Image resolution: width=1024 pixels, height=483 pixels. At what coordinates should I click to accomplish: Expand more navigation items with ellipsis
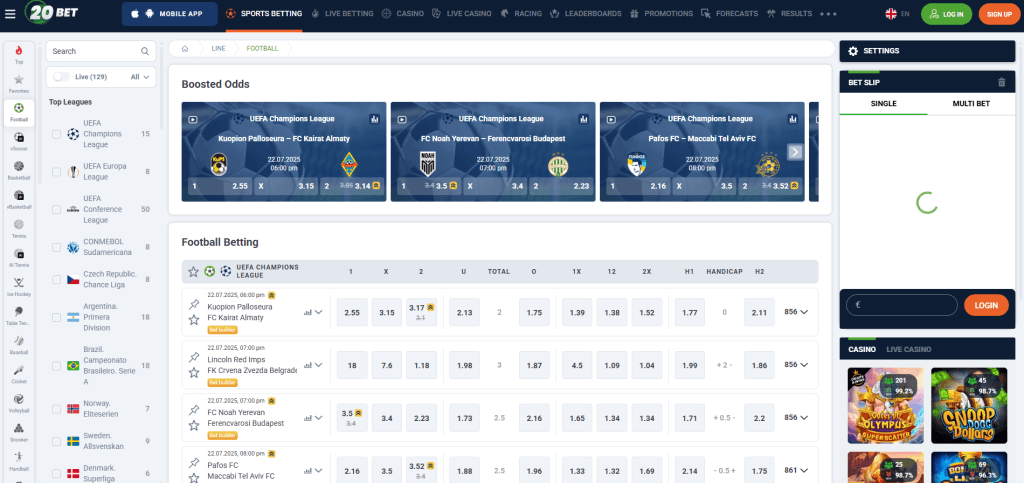click(827, 14)
